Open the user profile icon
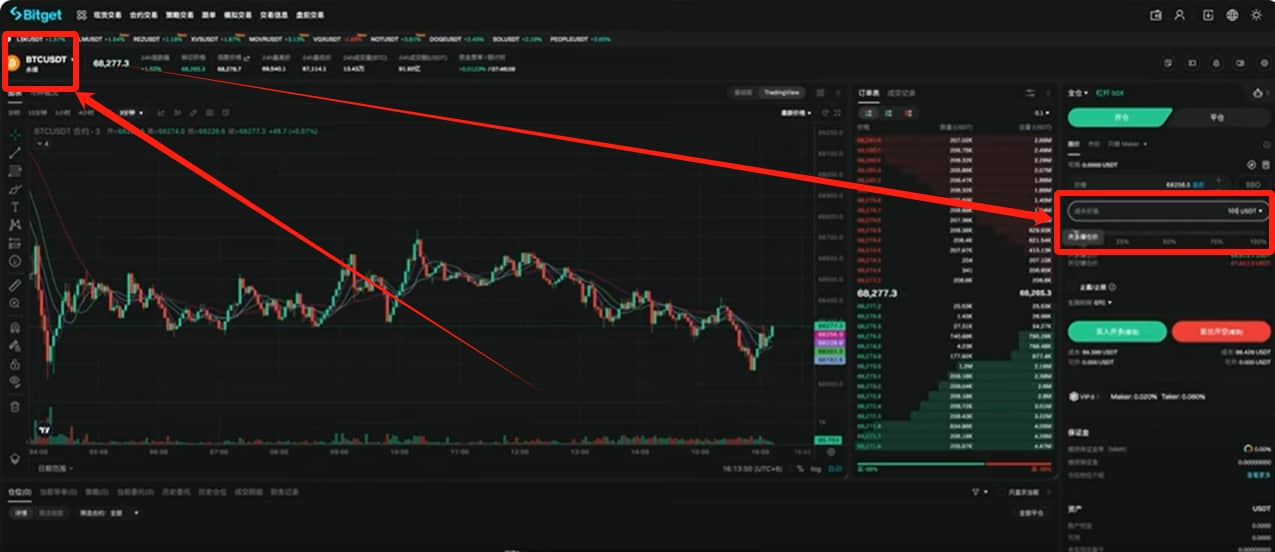Image resolution: width=1275 pixels, height=552 pixels. (1180, 15)
